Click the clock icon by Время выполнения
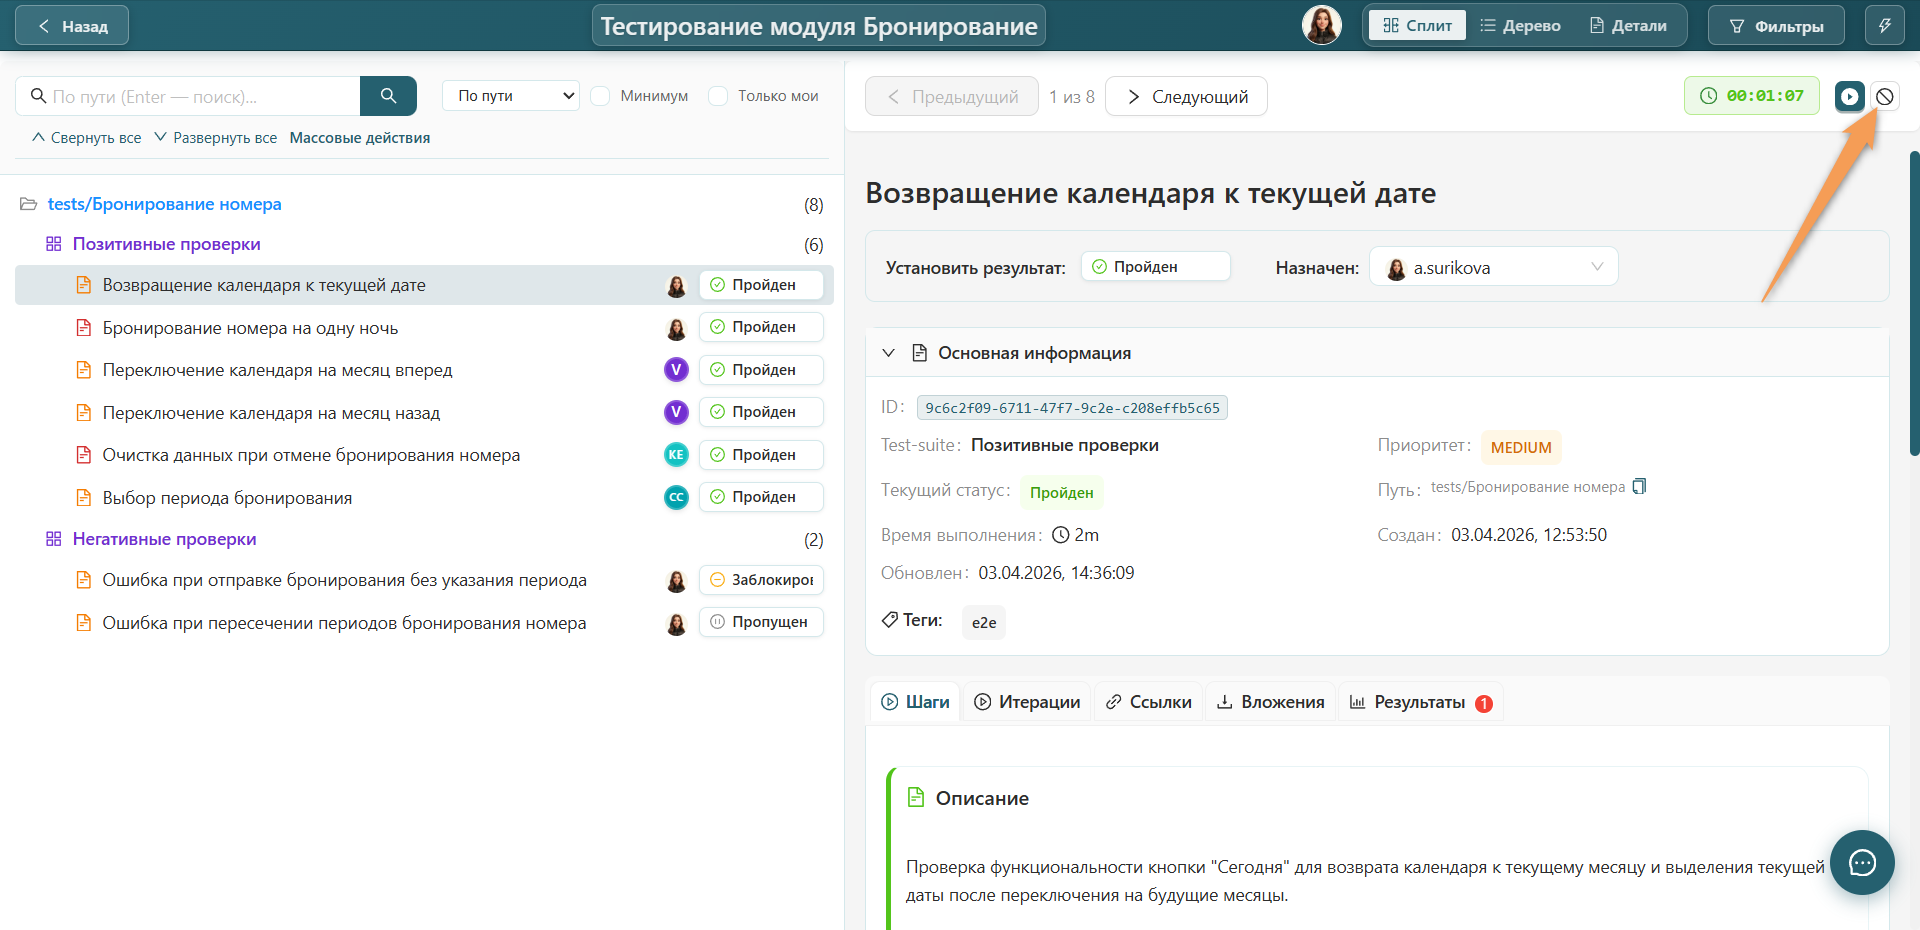The height and width of the screenshot is (930, 1920). pyautogui.click(x=1061, y=535)
